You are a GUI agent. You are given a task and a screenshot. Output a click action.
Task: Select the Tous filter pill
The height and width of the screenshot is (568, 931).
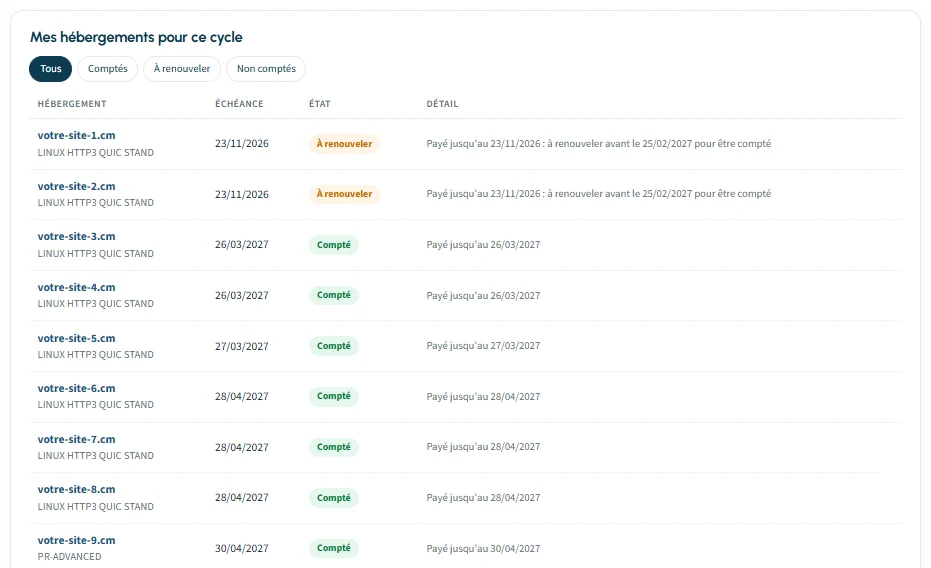pos(50,69)
